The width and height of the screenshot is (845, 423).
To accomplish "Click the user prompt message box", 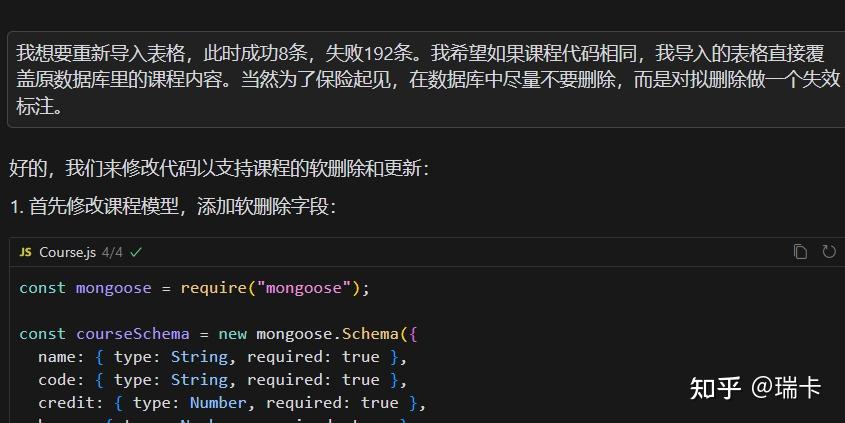I will coord(427,79).
